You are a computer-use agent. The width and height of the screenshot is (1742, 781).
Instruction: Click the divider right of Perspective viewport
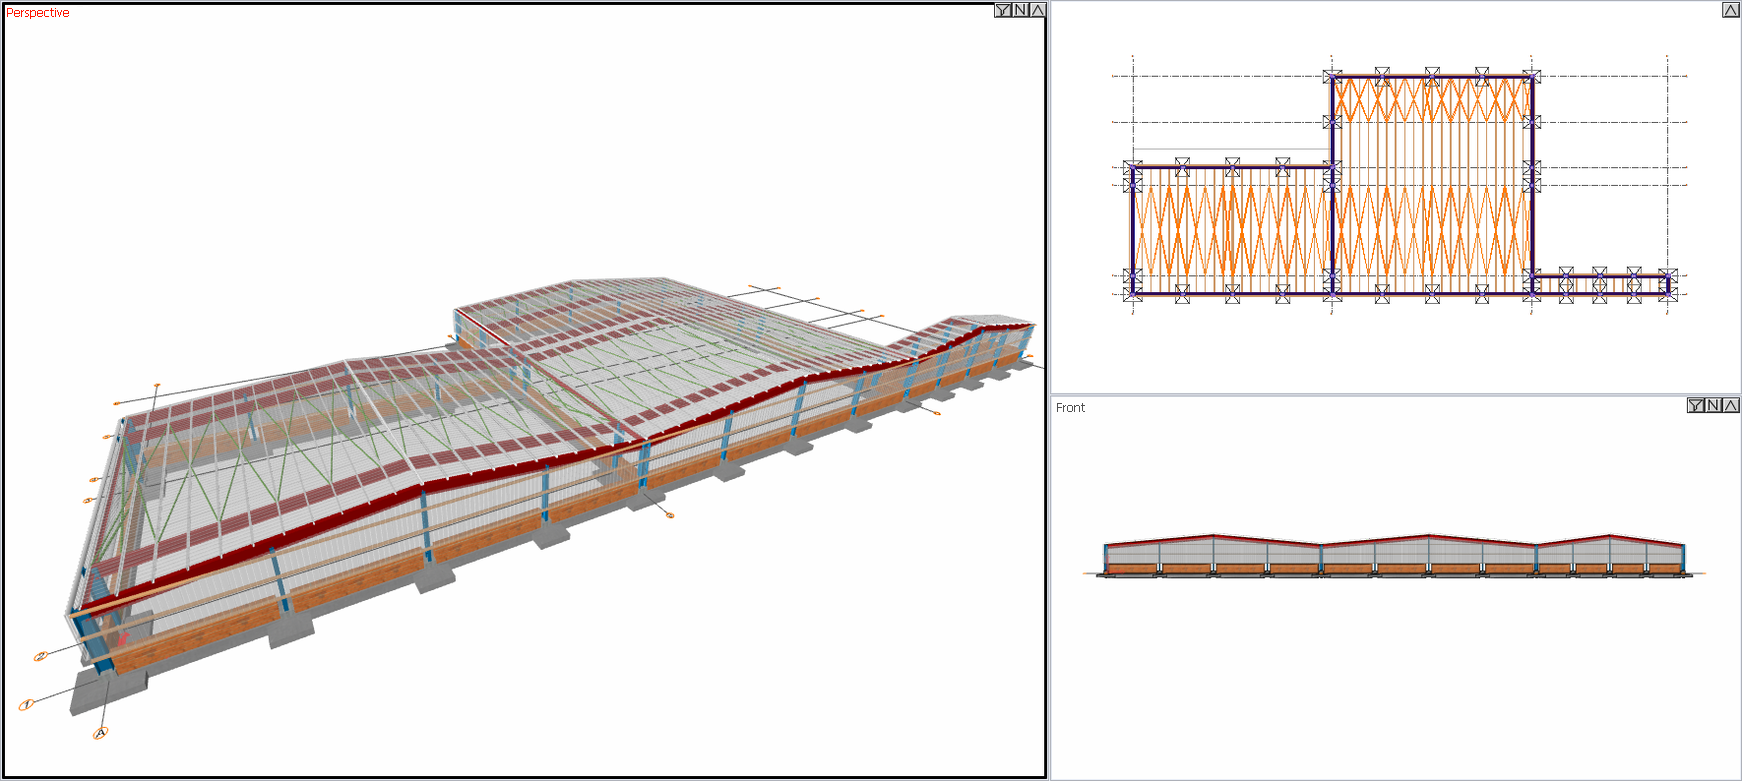pos(1048,390)
